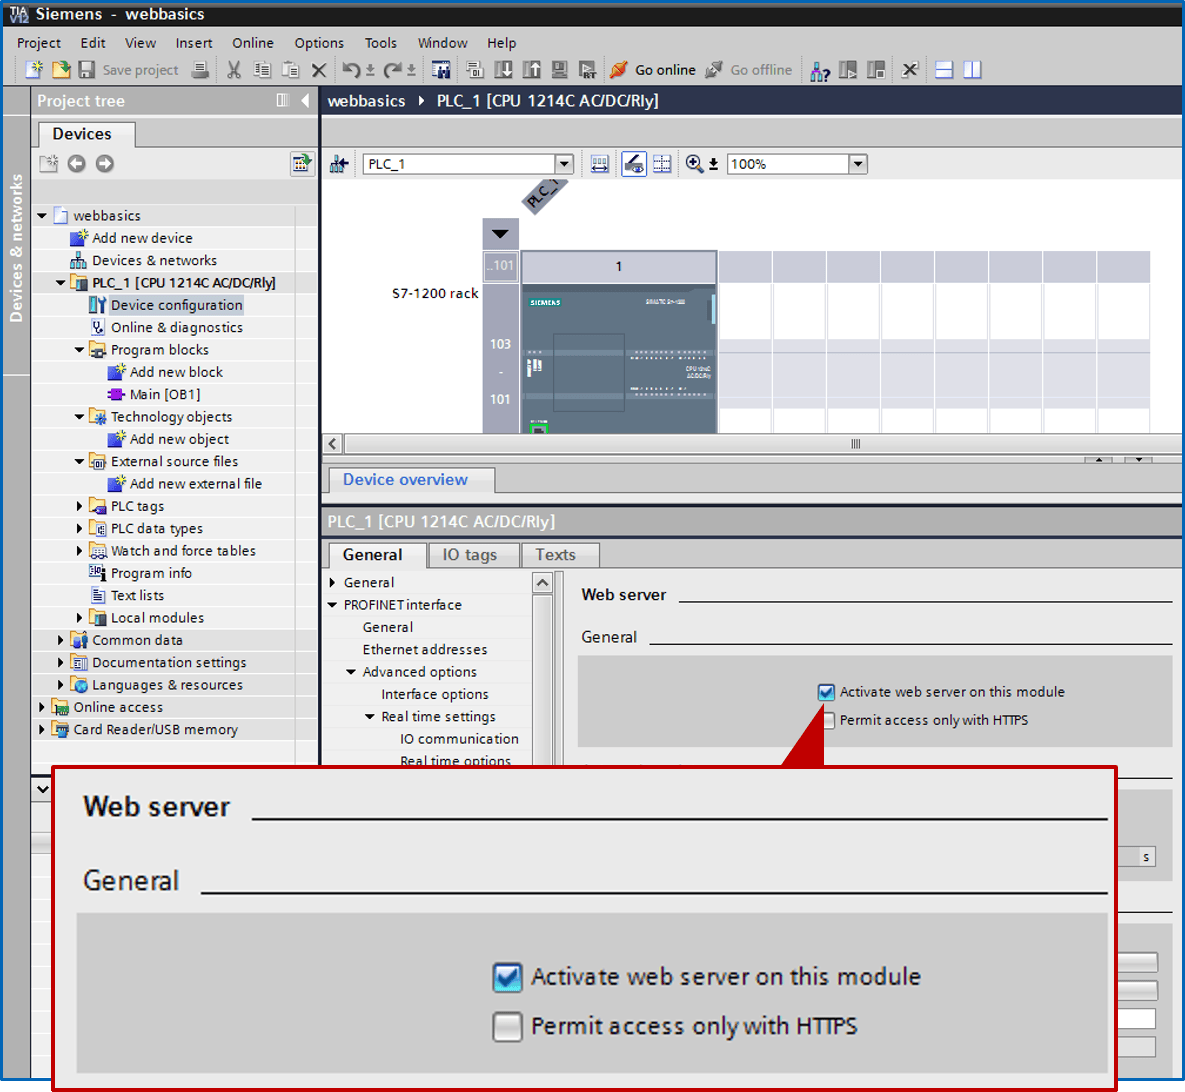Click the Undo arrow icon
Image resolution: width=1185 pixels, height=1092 pixels.
(x=350, y=70)
